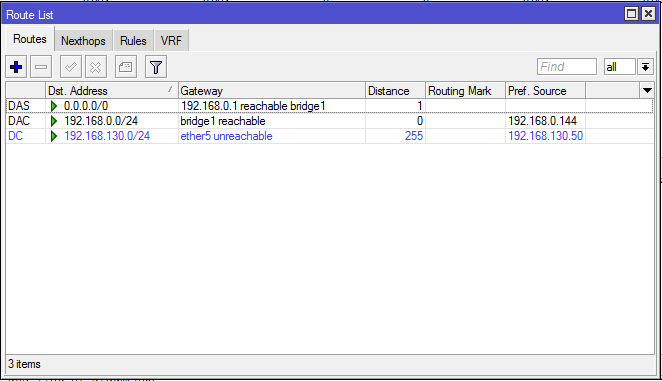Open the comment icon in toolbar
Image resolution: width=662 pixels, height=381 pixels.
click(126, 67)
